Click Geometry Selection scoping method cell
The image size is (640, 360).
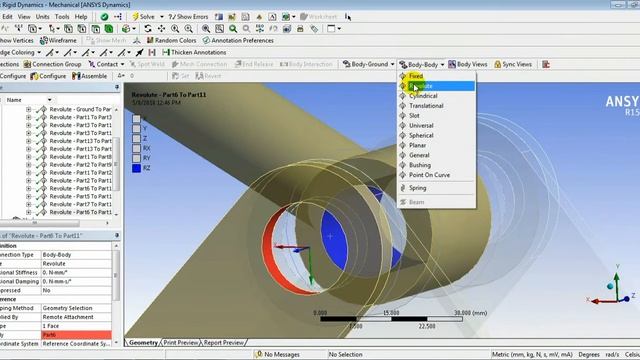[x=76, y=308]
